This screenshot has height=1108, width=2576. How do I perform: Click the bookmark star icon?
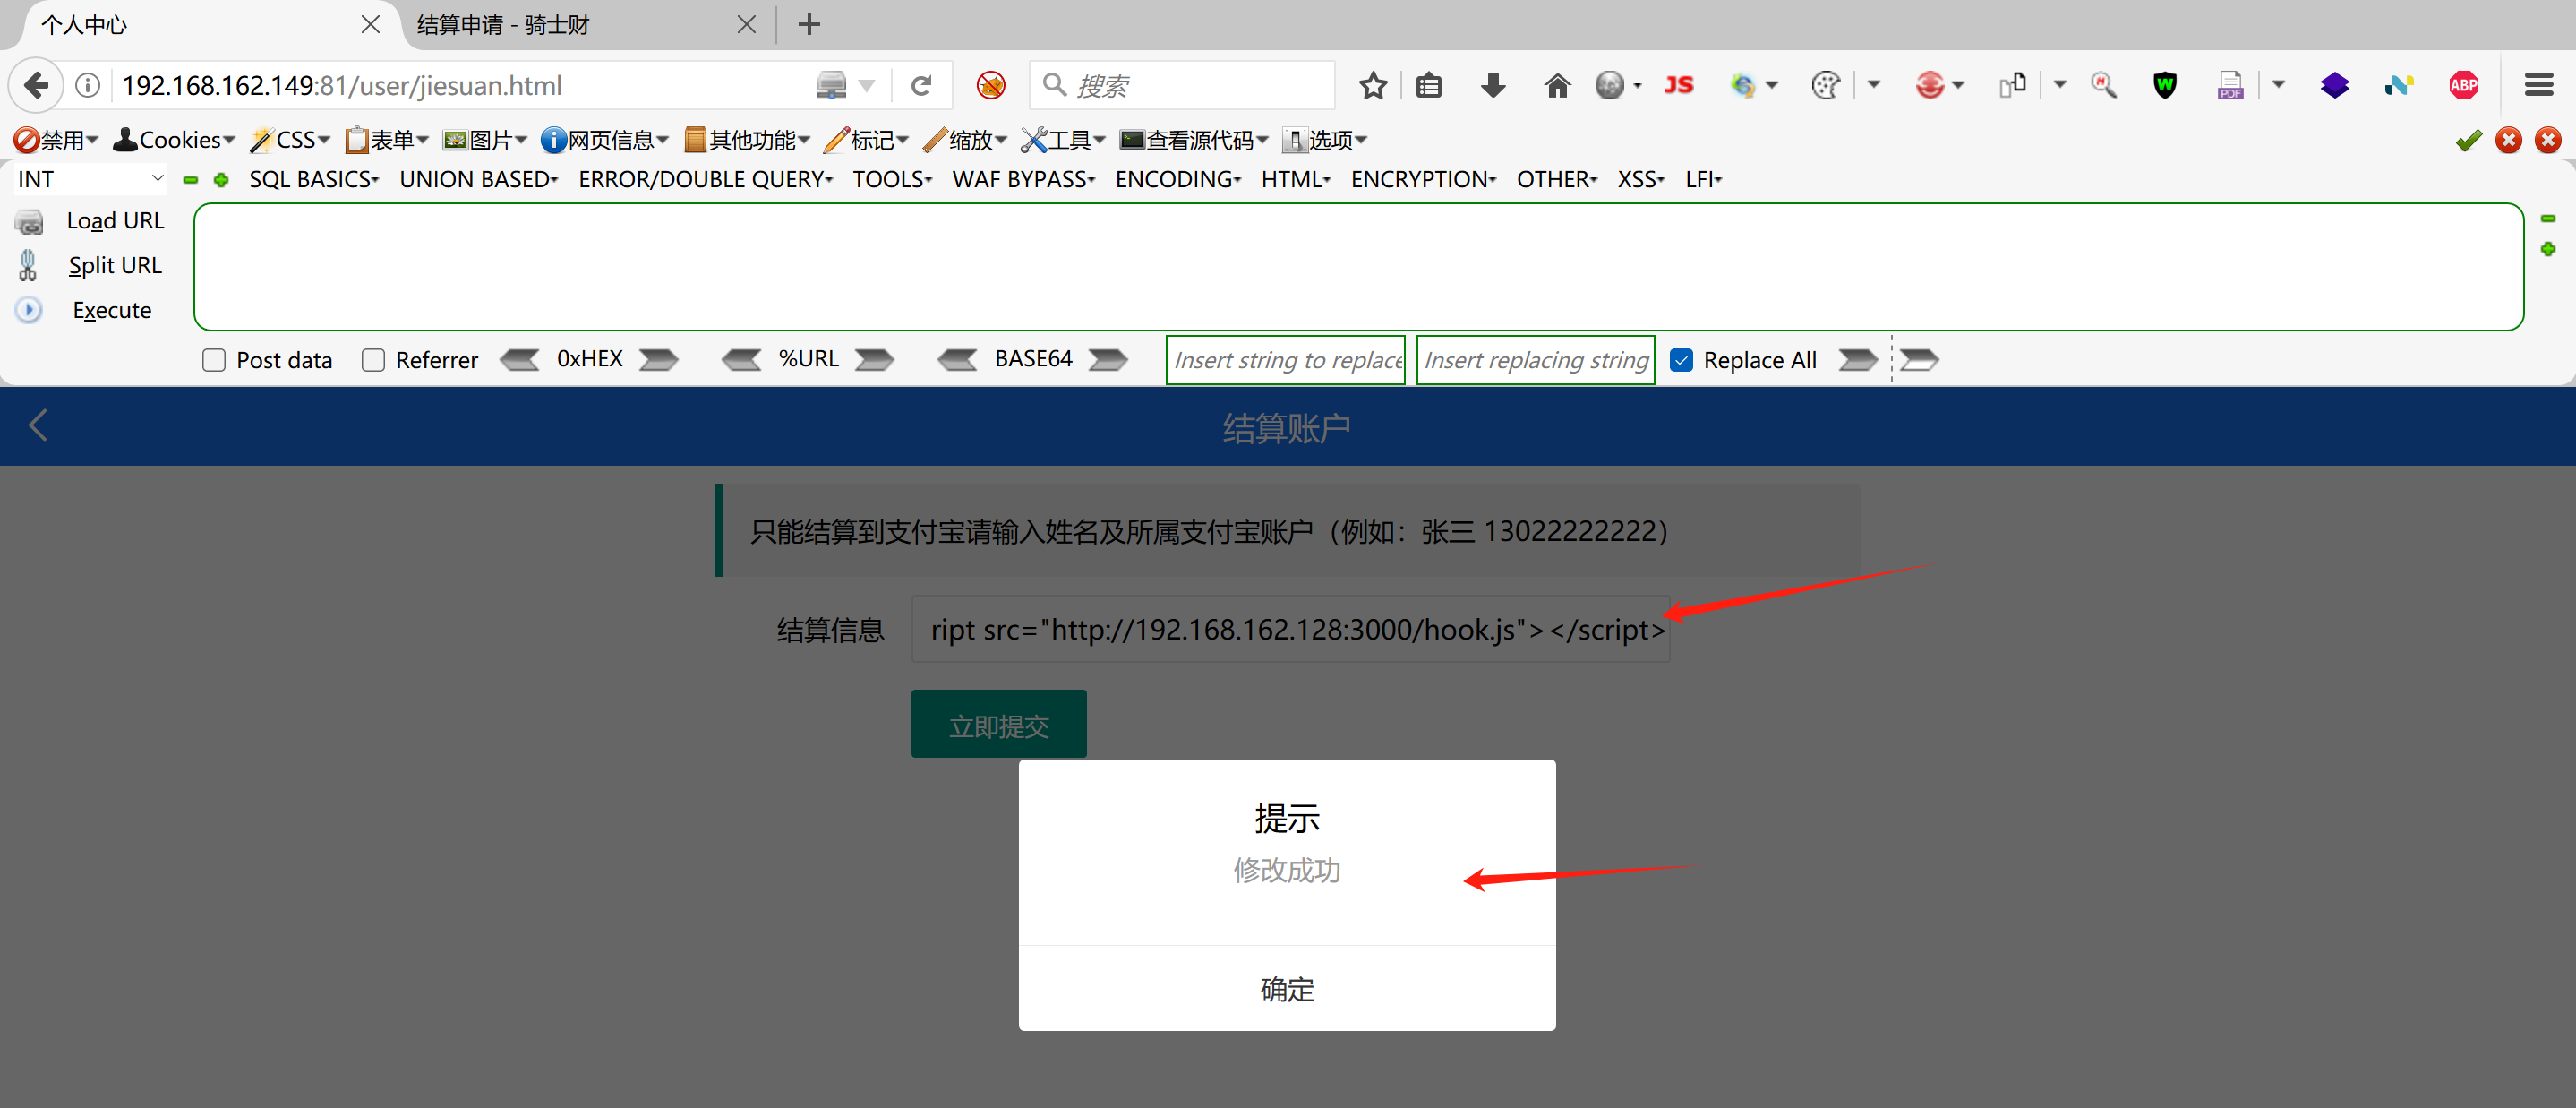[x=1372, y=86]
